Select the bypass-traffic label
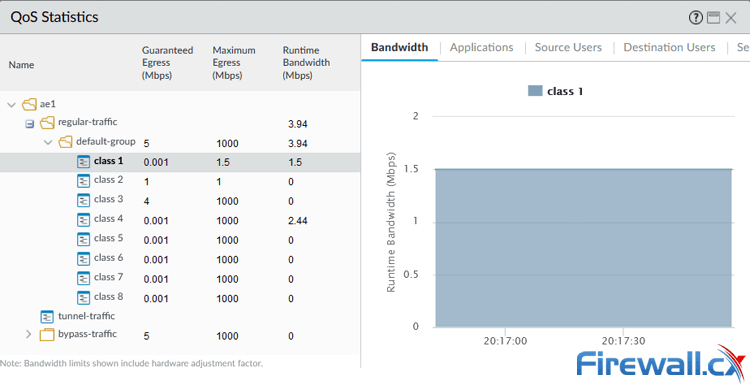 (x=88, y=334)
